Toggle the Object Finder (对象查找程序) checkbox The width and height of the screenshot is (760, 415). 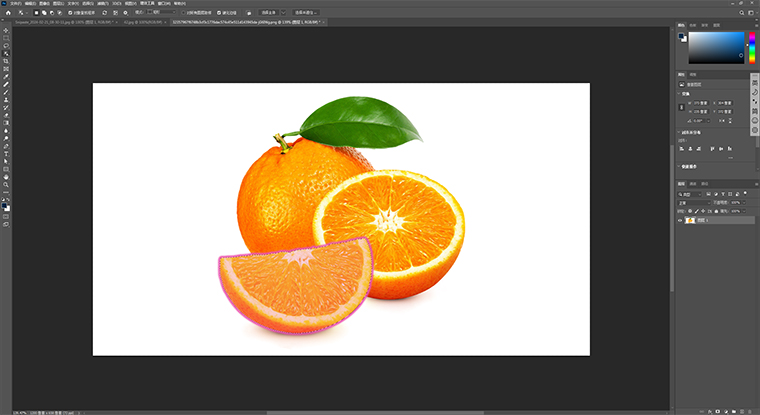72,12
